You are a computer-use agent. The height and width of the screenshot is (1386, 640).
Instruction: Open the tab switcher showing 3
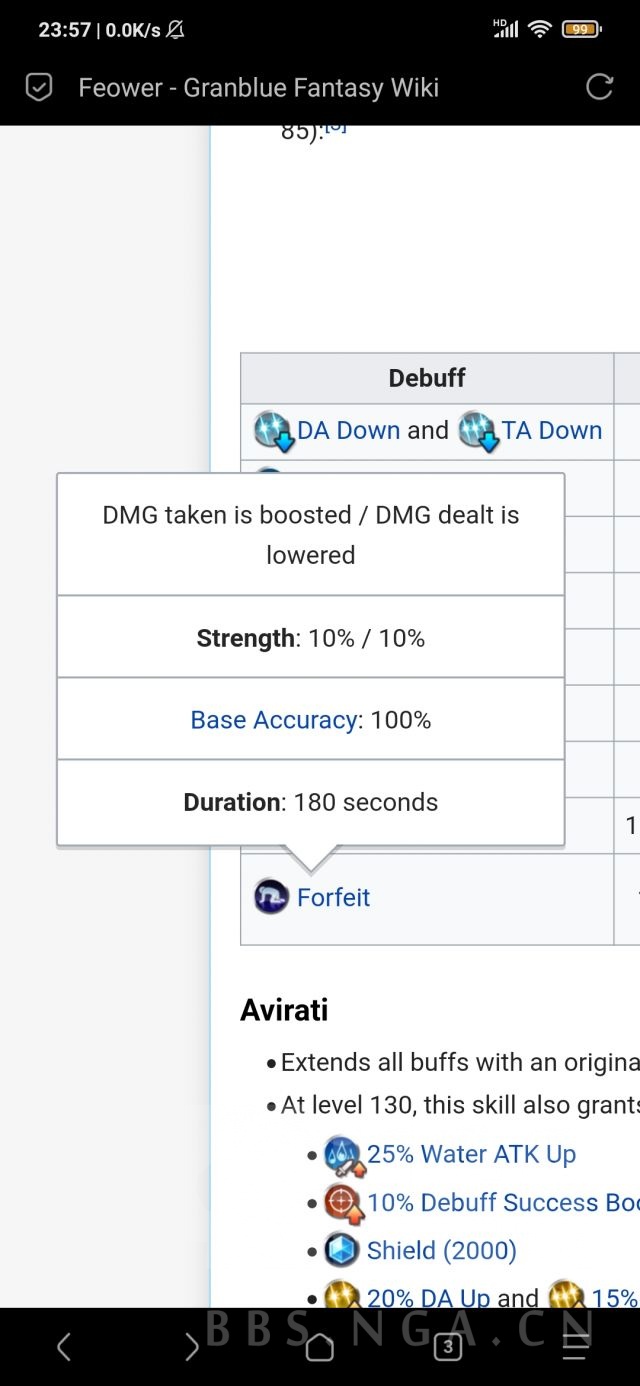tap(447, 1347)
